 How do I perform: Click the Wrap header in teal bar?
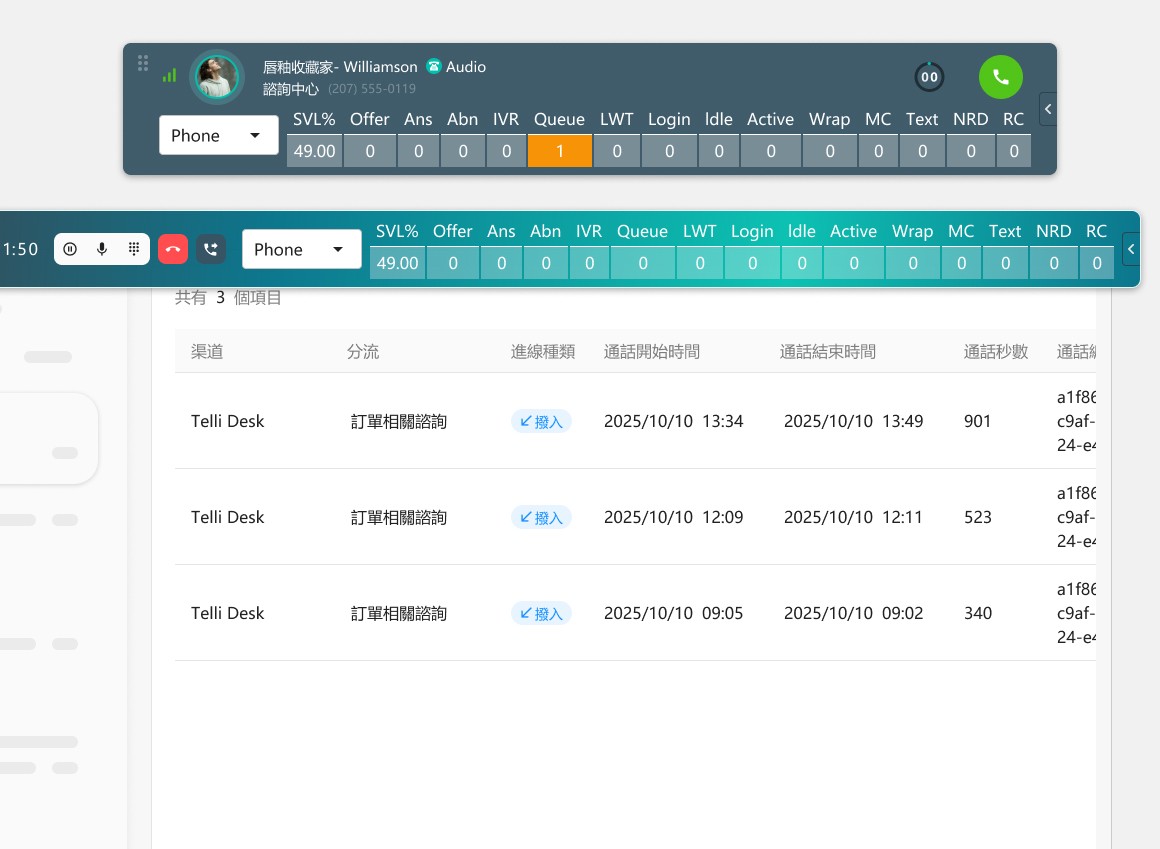[912, 231]
